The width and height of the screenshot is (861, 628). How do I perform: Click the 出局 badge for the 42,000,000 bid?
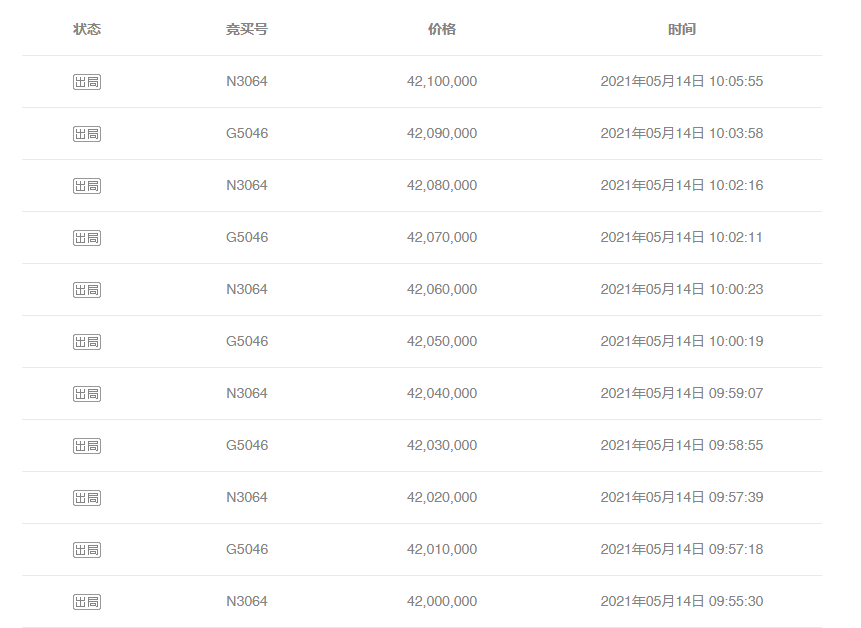pyautogui.click(x=87, y=602)
